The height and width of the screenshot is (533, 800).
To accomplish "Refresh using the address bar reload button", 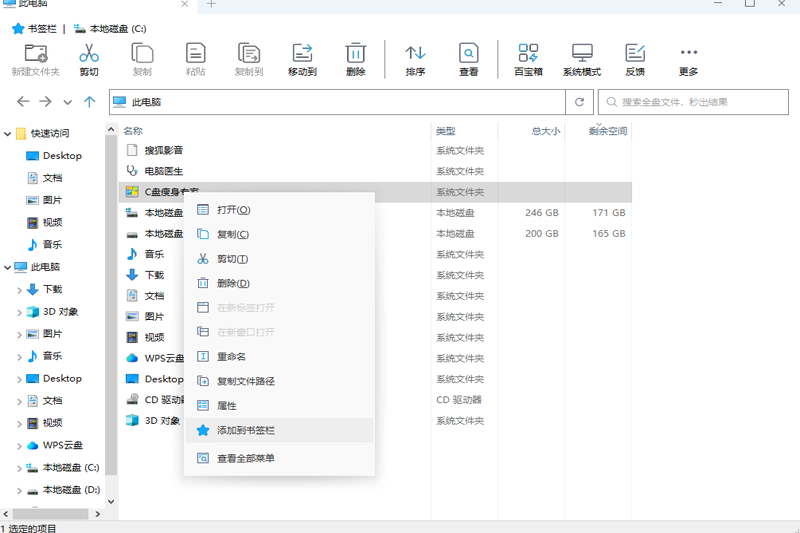I will [578, 102].
